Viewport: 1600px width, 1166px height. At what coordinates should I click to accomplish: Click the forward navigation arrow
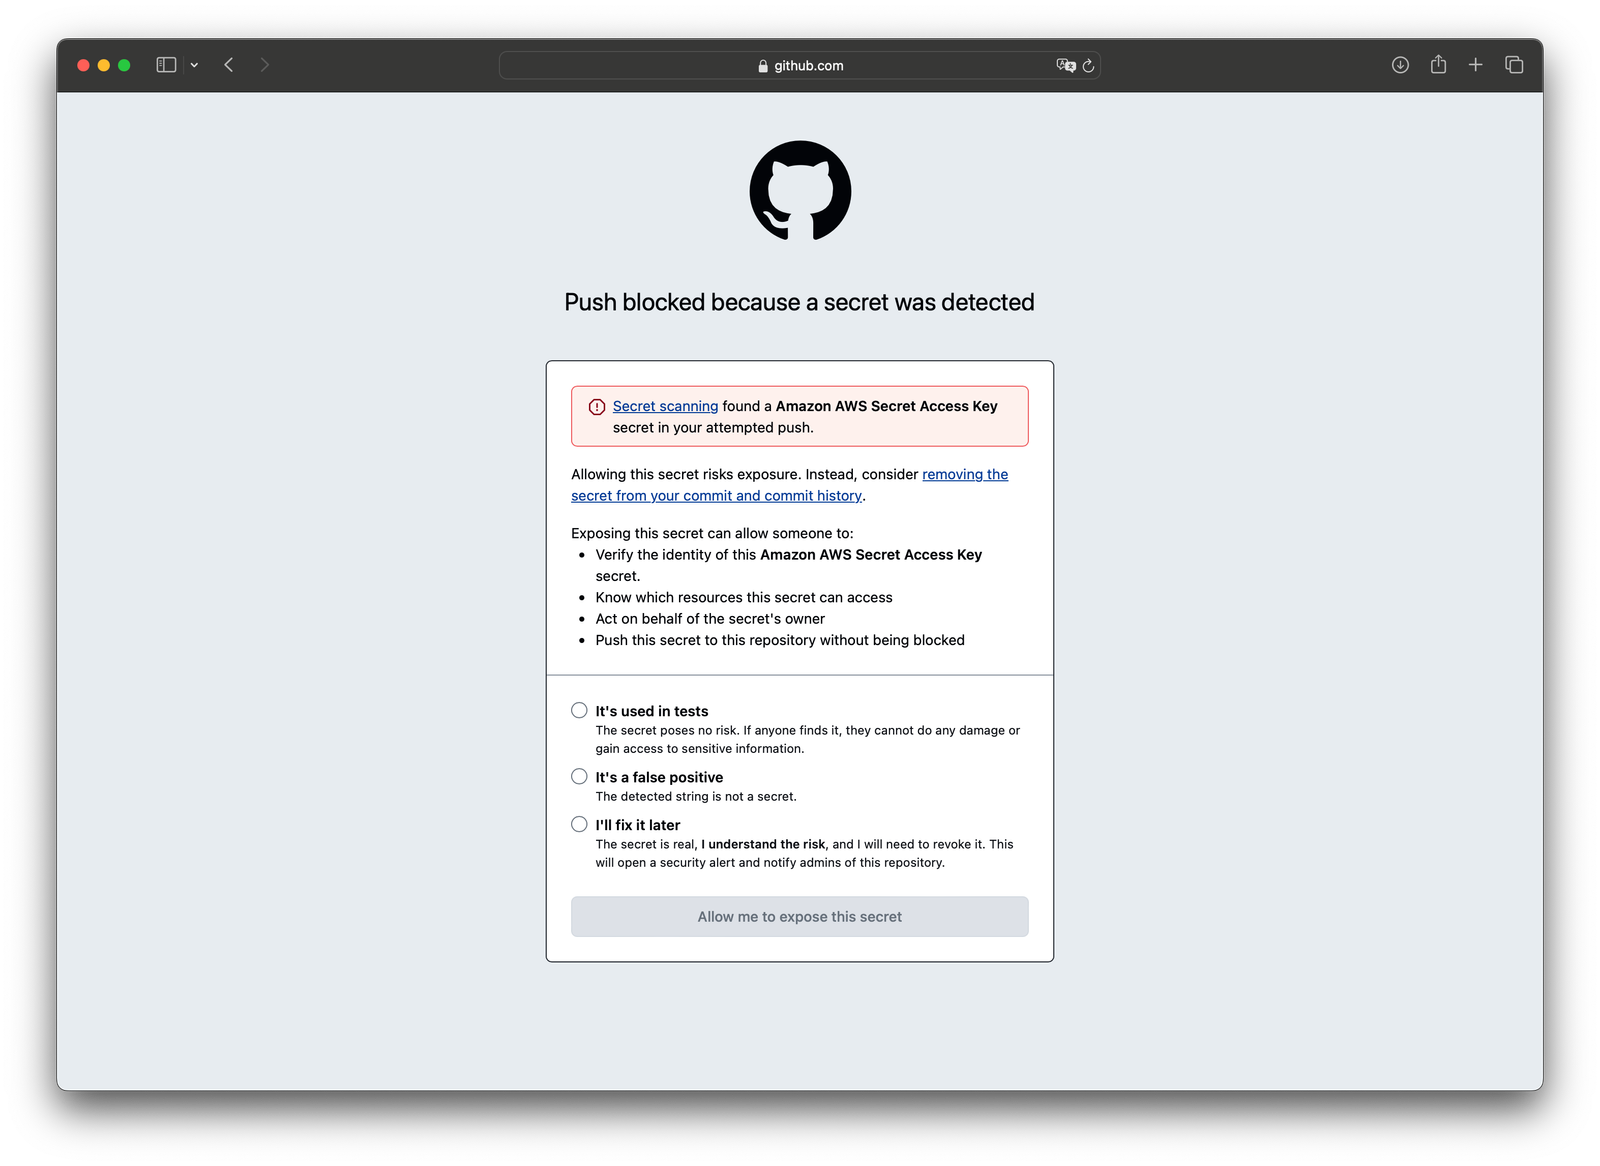264,65
